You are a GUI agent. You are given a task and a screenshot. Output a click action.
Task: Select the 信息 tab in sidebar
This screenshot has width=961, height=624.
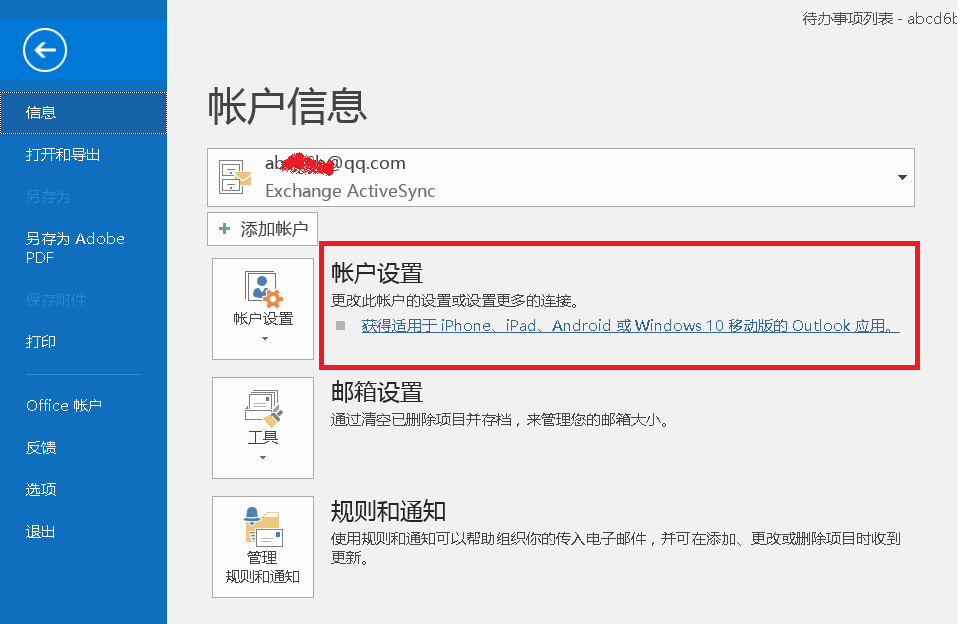click(x=42, y=113)
